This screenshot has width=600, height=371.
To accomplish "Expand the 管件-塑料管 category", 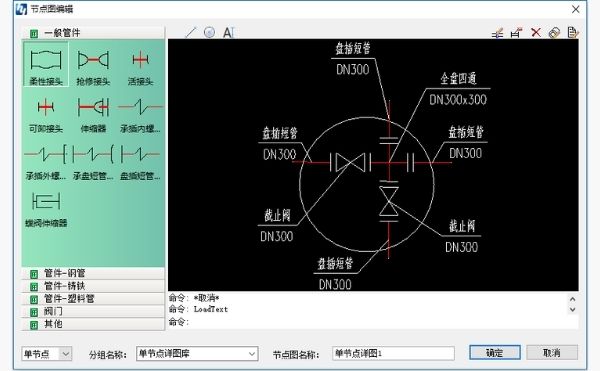I will [93, 299].
